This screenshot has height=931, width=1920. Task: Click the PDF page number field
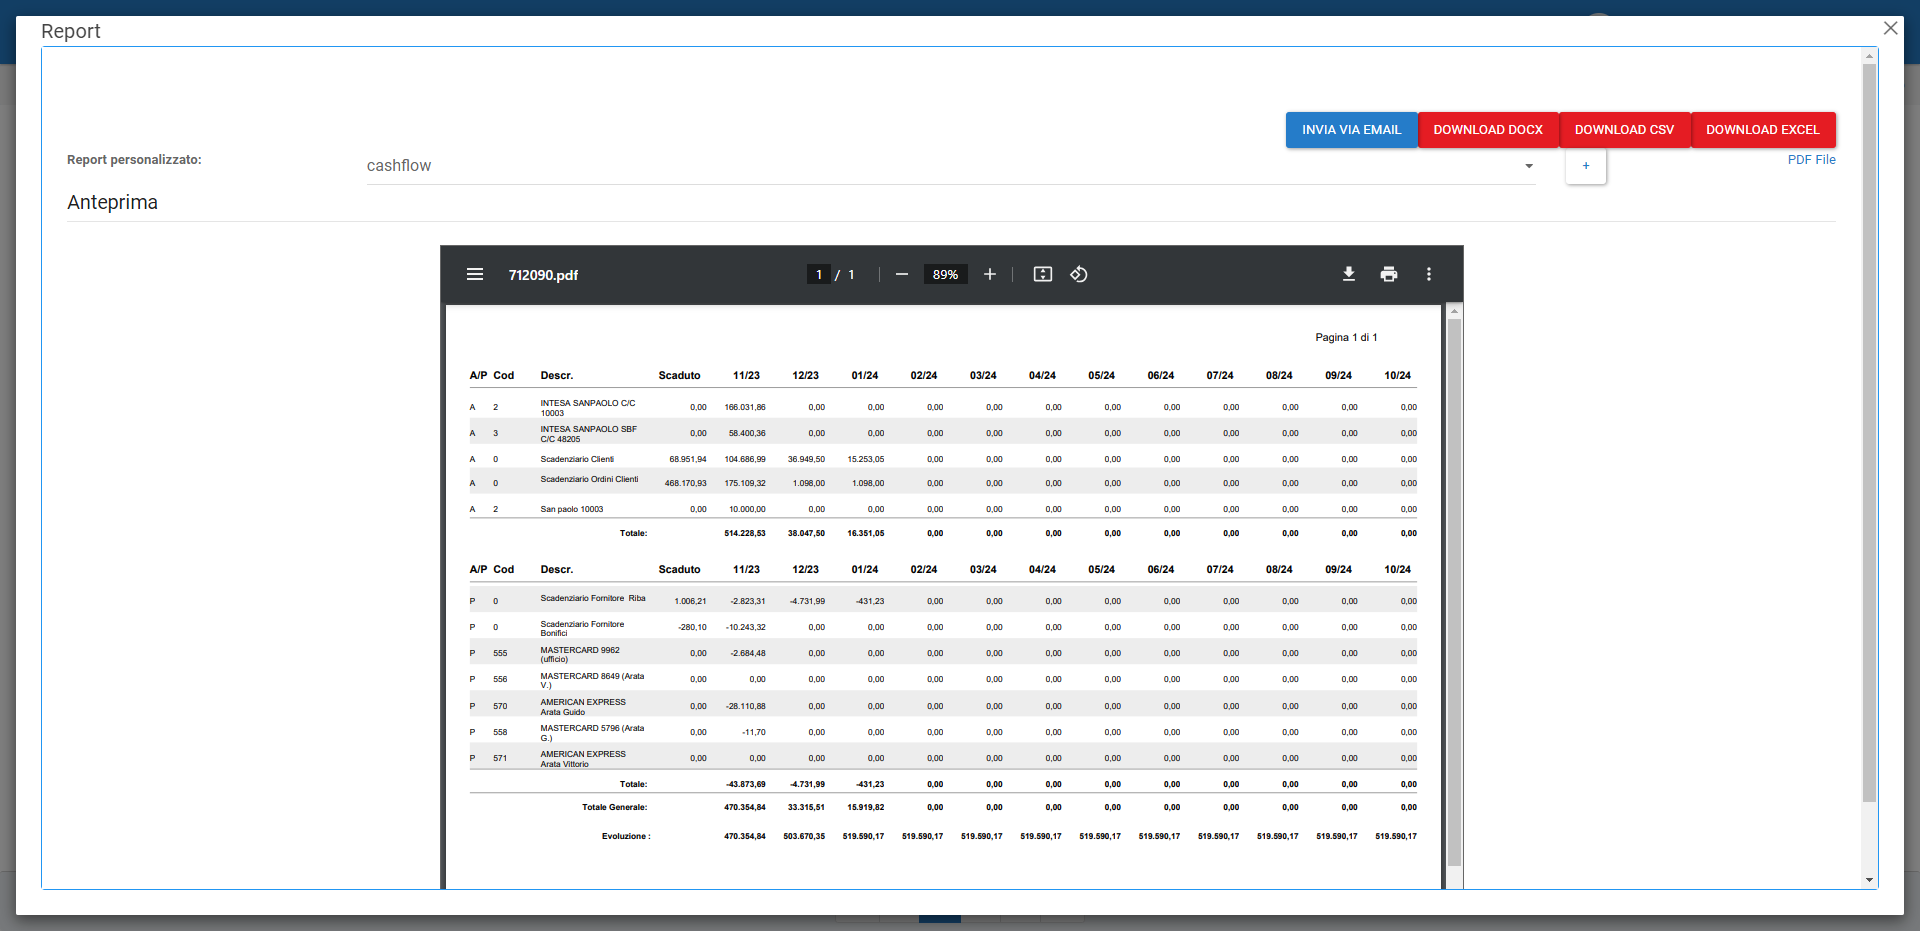click(819, 274)
